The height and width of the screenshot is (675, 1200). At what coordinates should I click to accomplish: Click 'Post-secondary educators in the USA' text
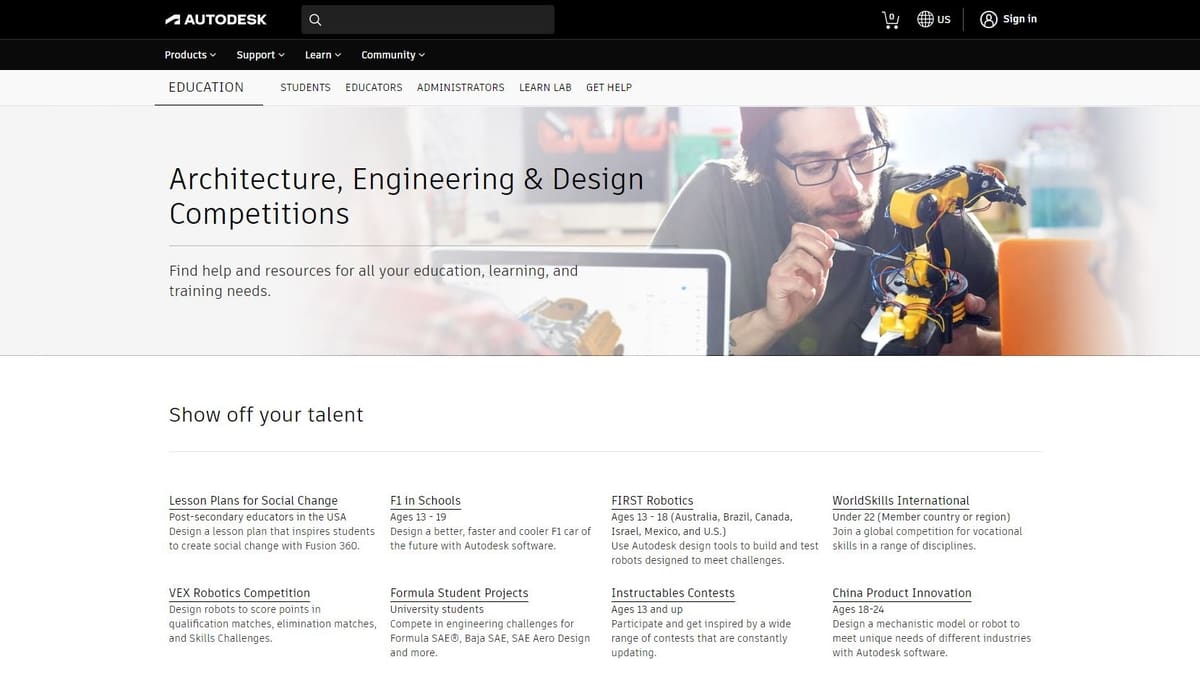coord(258,517)
